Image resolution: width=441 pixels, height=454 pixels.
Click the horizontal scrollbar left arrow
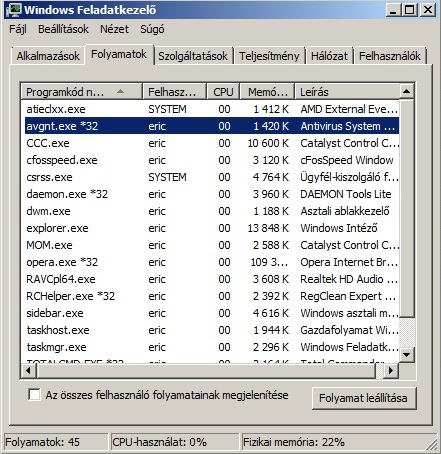click(29, 370)
